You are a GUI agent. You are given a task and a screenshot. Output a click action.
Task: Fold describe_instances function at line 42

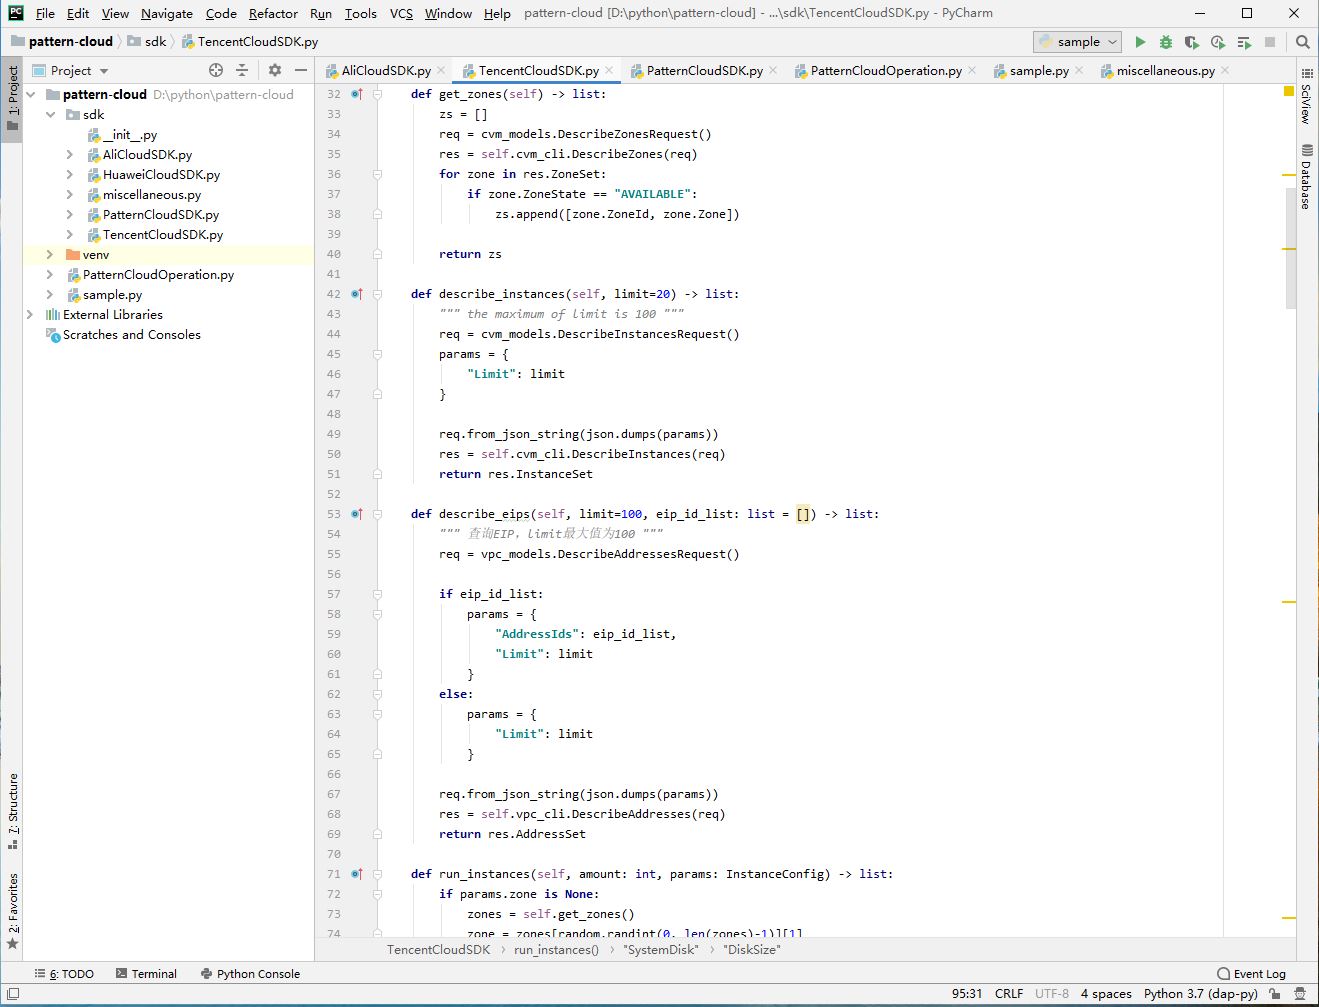pos(378,294)
